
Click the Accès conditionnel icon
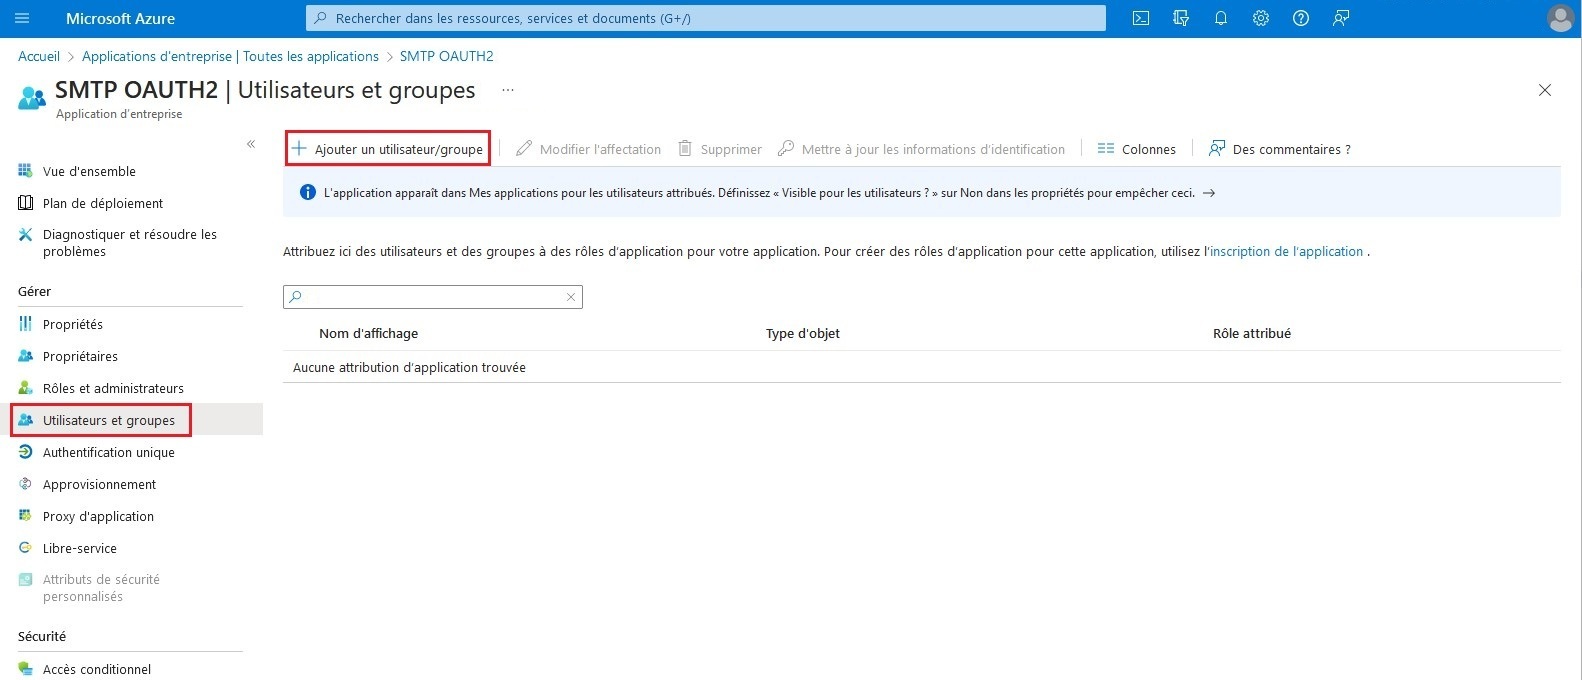[26, 669]
